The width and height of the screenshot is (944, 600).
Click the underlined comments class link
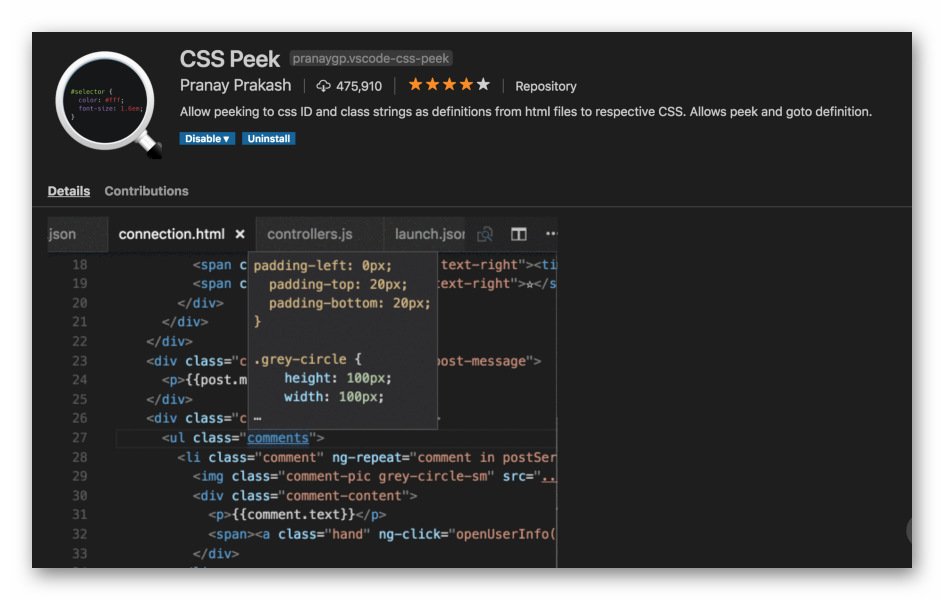tap(278, 438)
